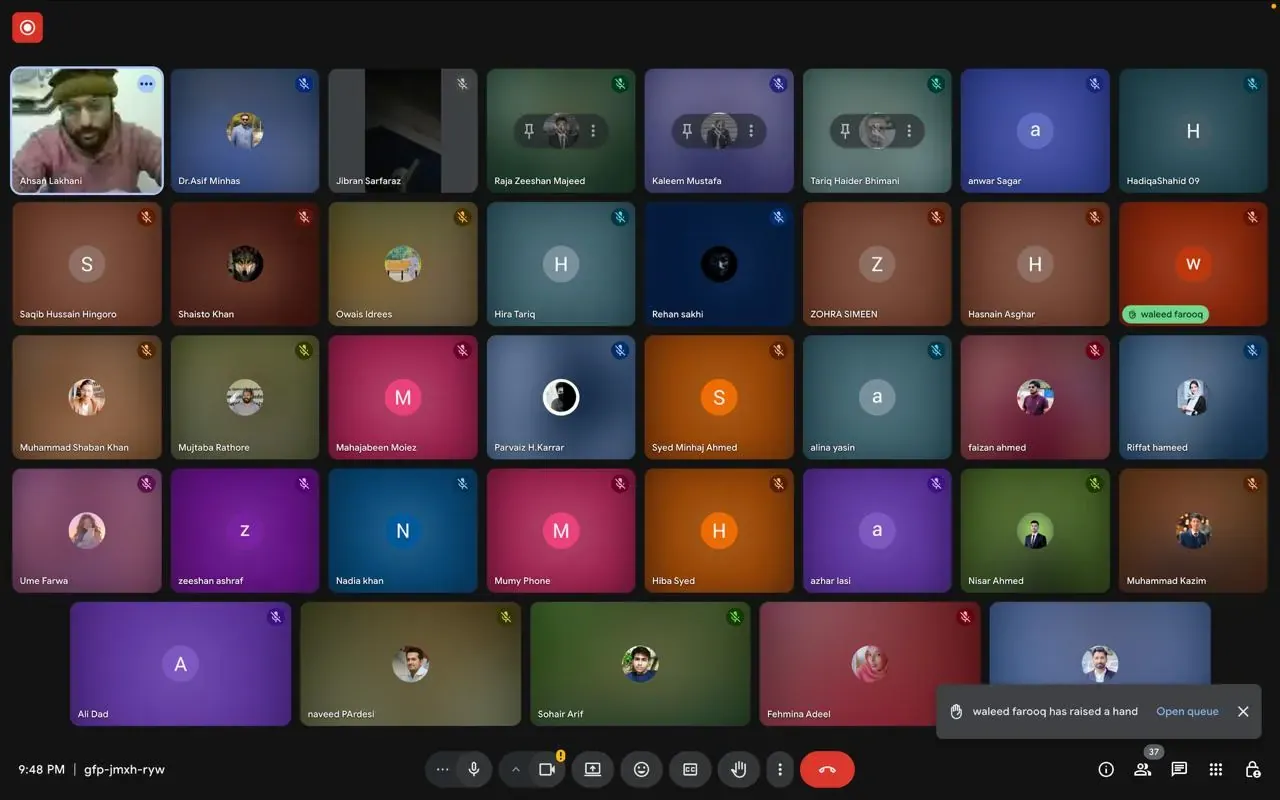The width and height of the screenshot is (1280, 800).
Task: Select Jibran Sarfaraz's video tile
Action: (402, 130)
